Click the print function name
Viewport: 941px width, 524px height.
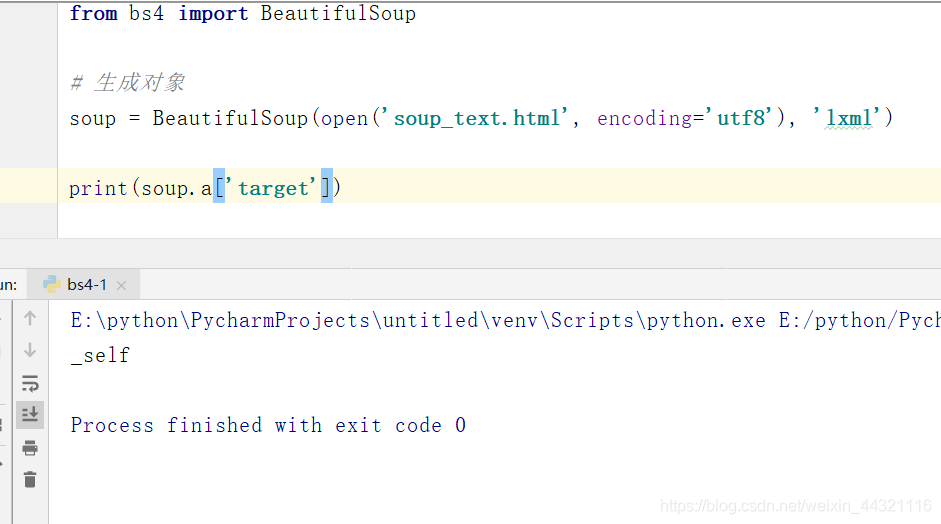tap(98, 188)
